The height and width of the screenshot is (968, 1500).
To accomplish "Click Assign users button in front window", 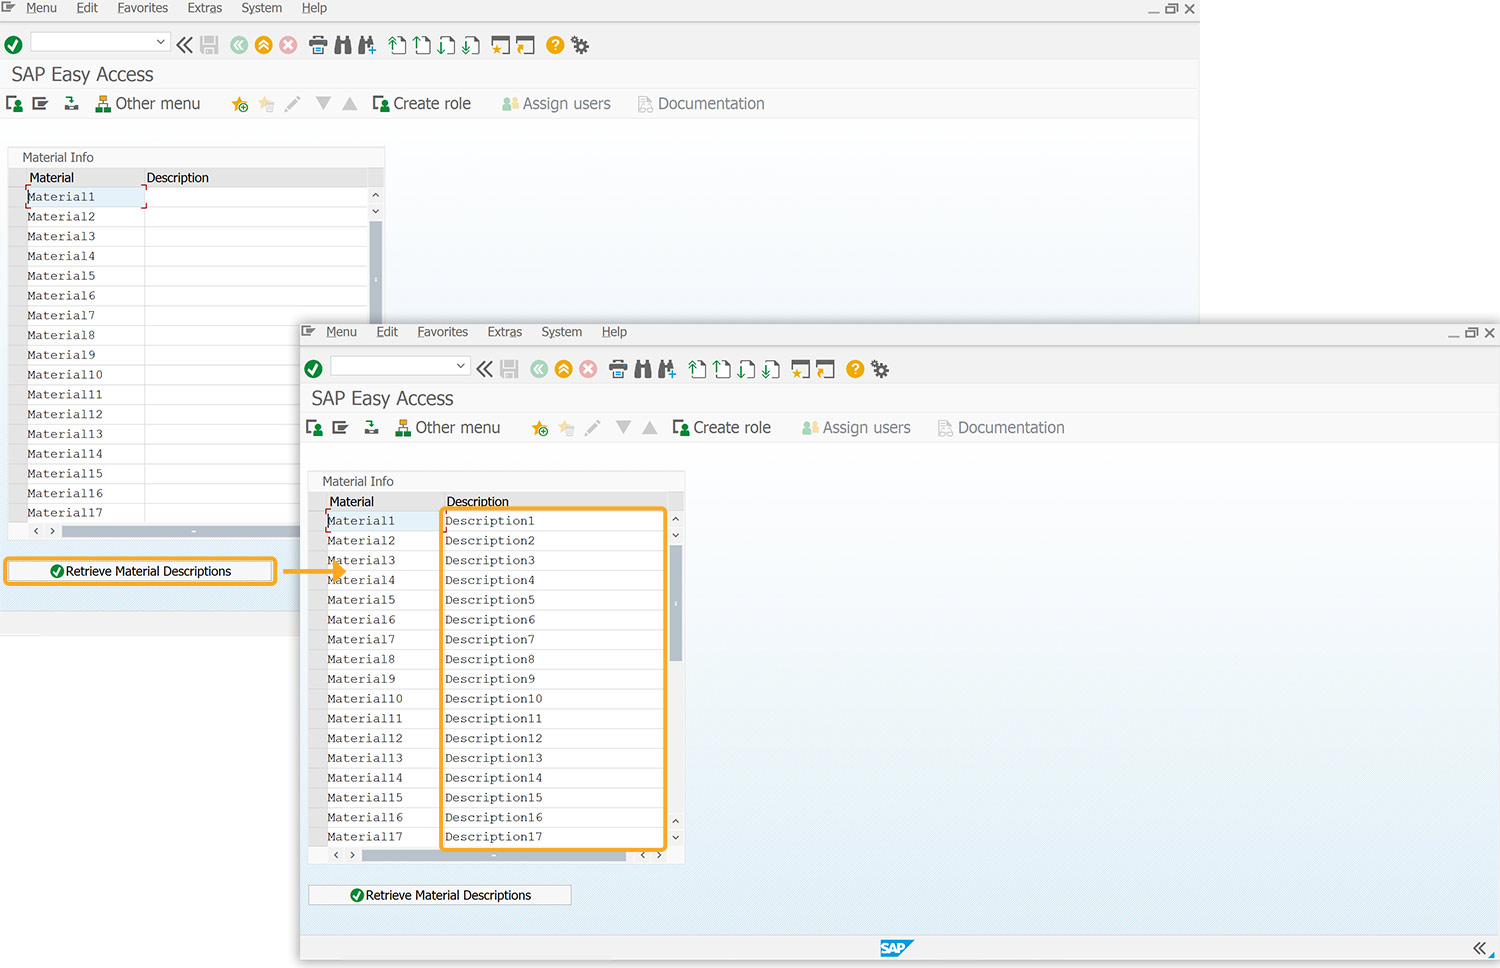I will (857, 428).
